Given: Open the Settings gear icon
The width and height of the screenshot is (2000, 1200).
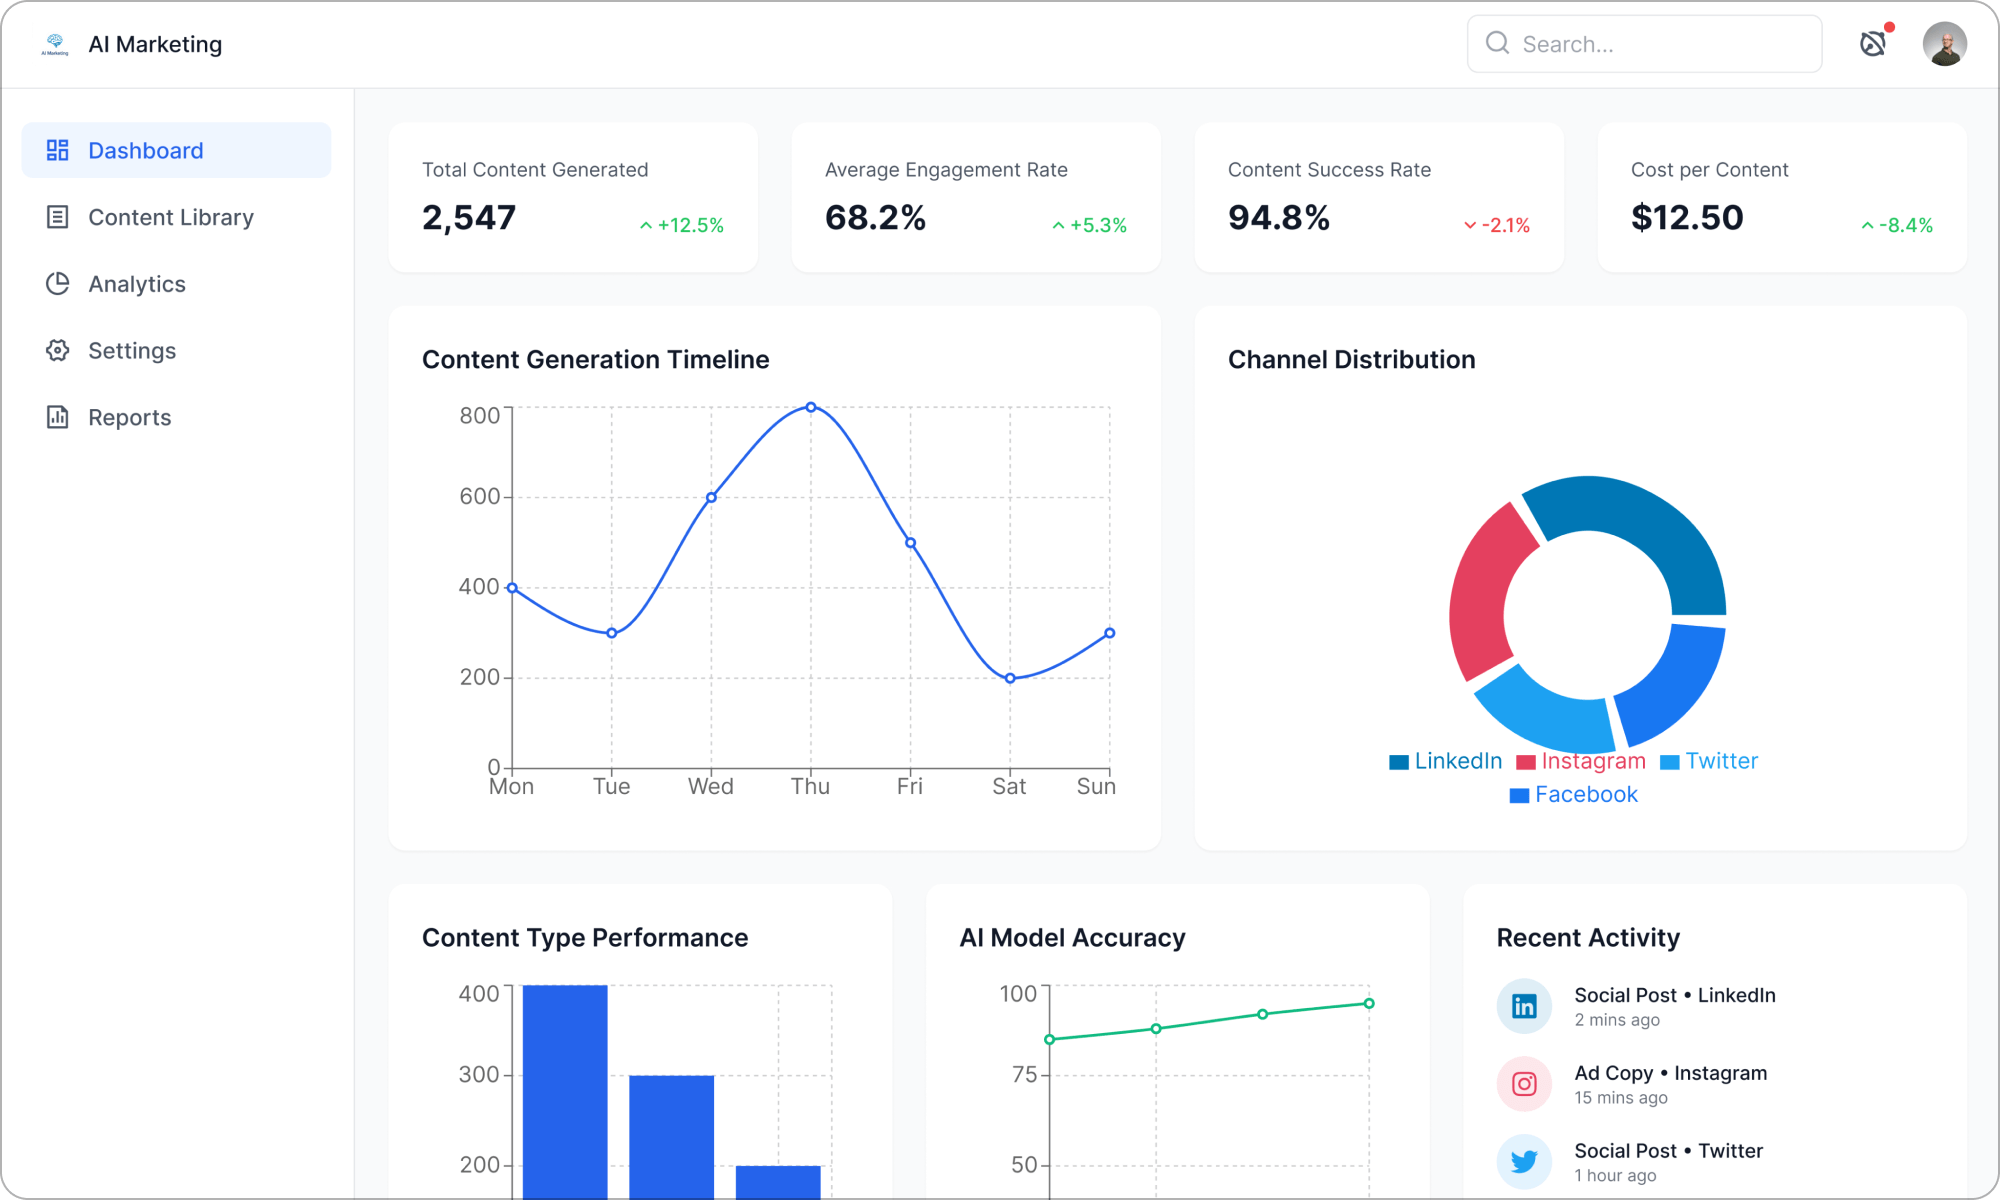Looking at the screenshot, I should (57, 350).
